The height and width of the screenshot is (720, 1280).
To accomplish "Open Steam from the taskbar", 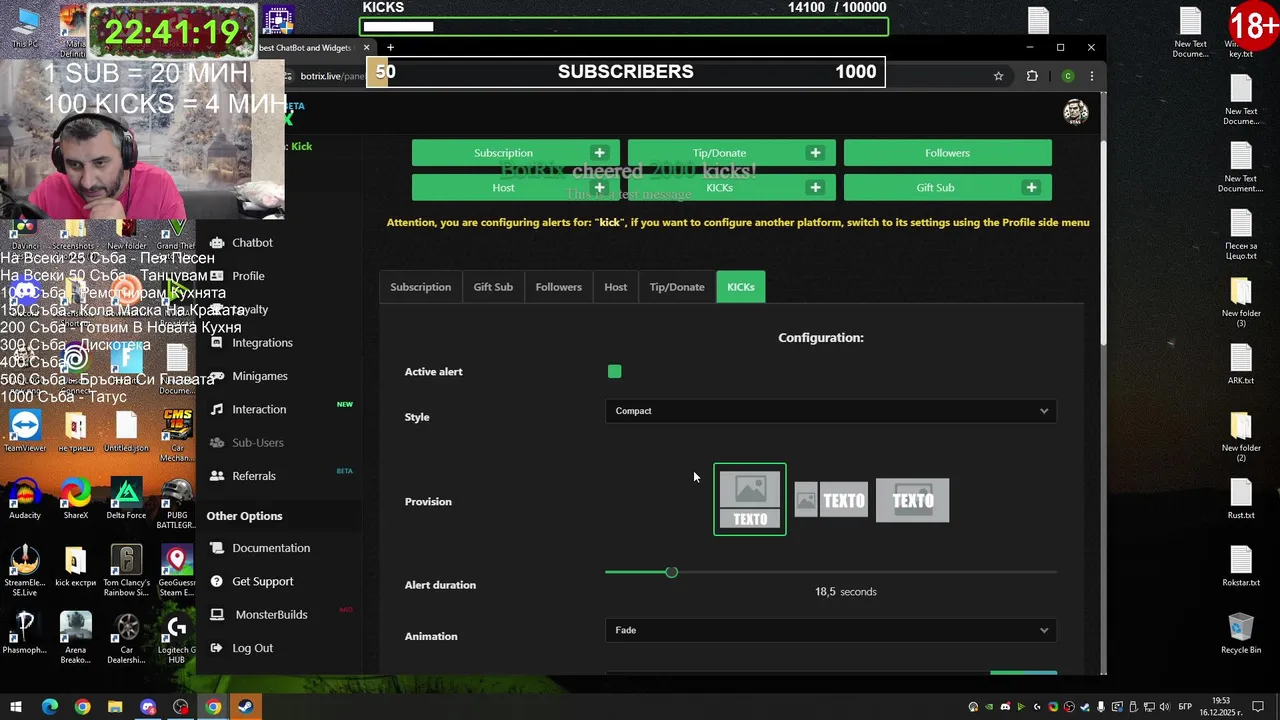I will pyautogui.click(x=245, y=707).
